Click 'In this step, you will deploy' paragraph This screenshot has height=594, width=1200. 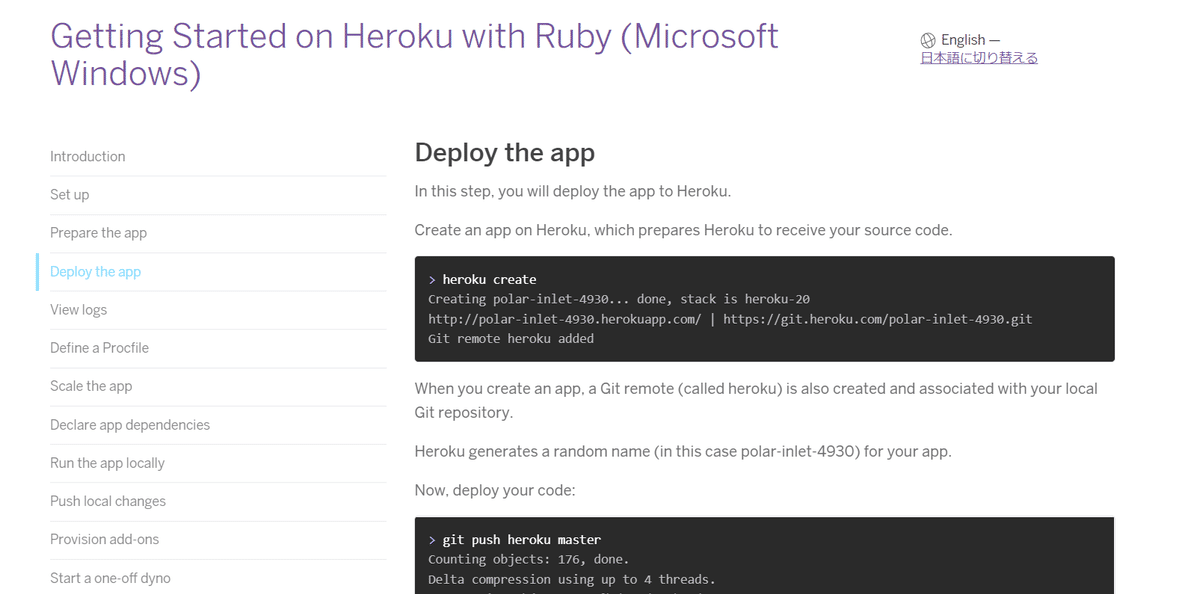573,191
